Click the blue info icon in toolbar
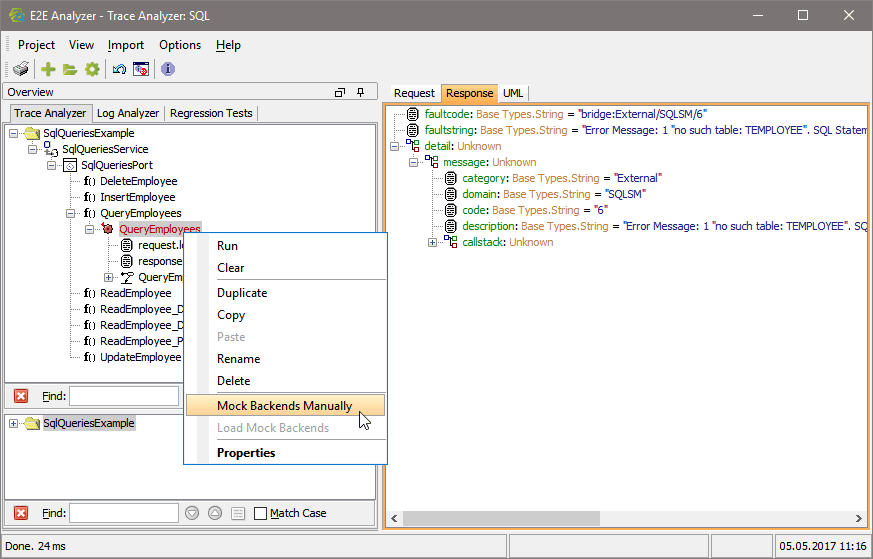Viewport: 873px width, 559px height. [168, 69]
